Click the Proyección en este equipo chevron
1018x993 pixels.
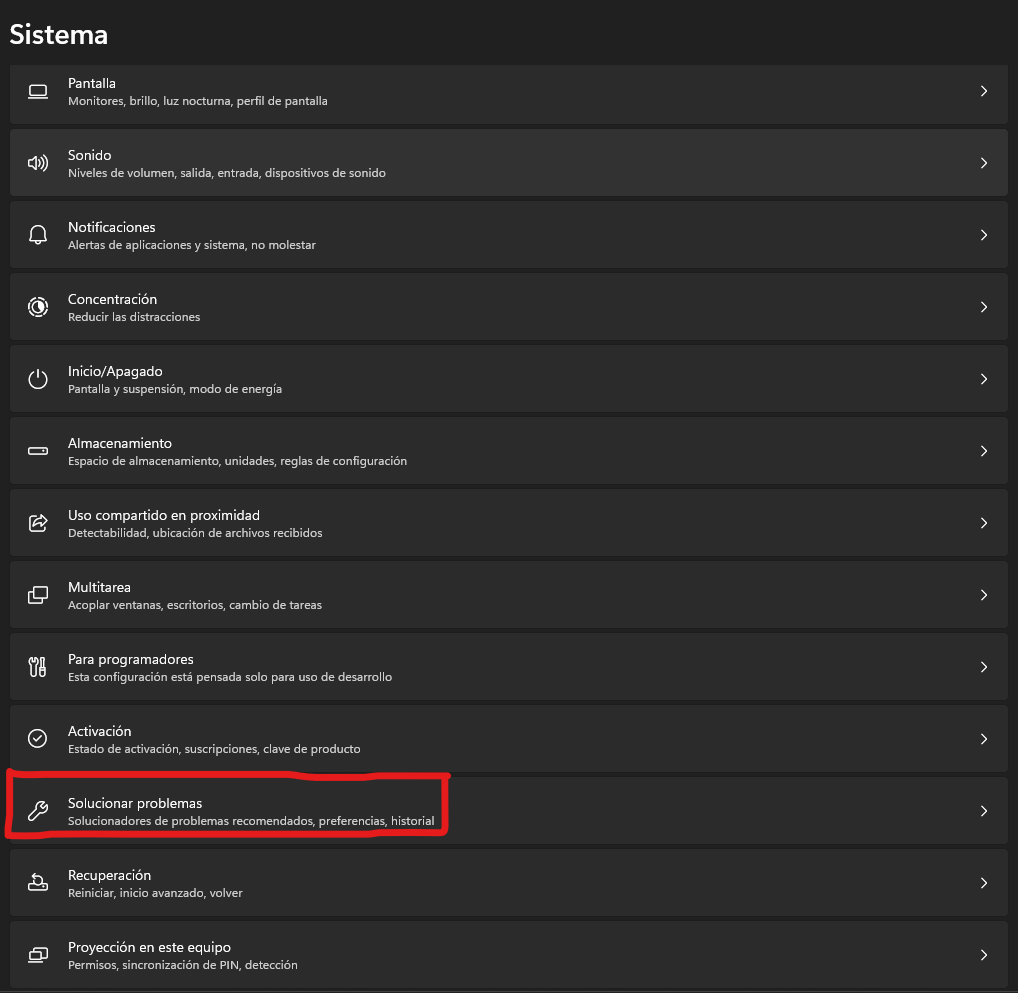point(984,955)
